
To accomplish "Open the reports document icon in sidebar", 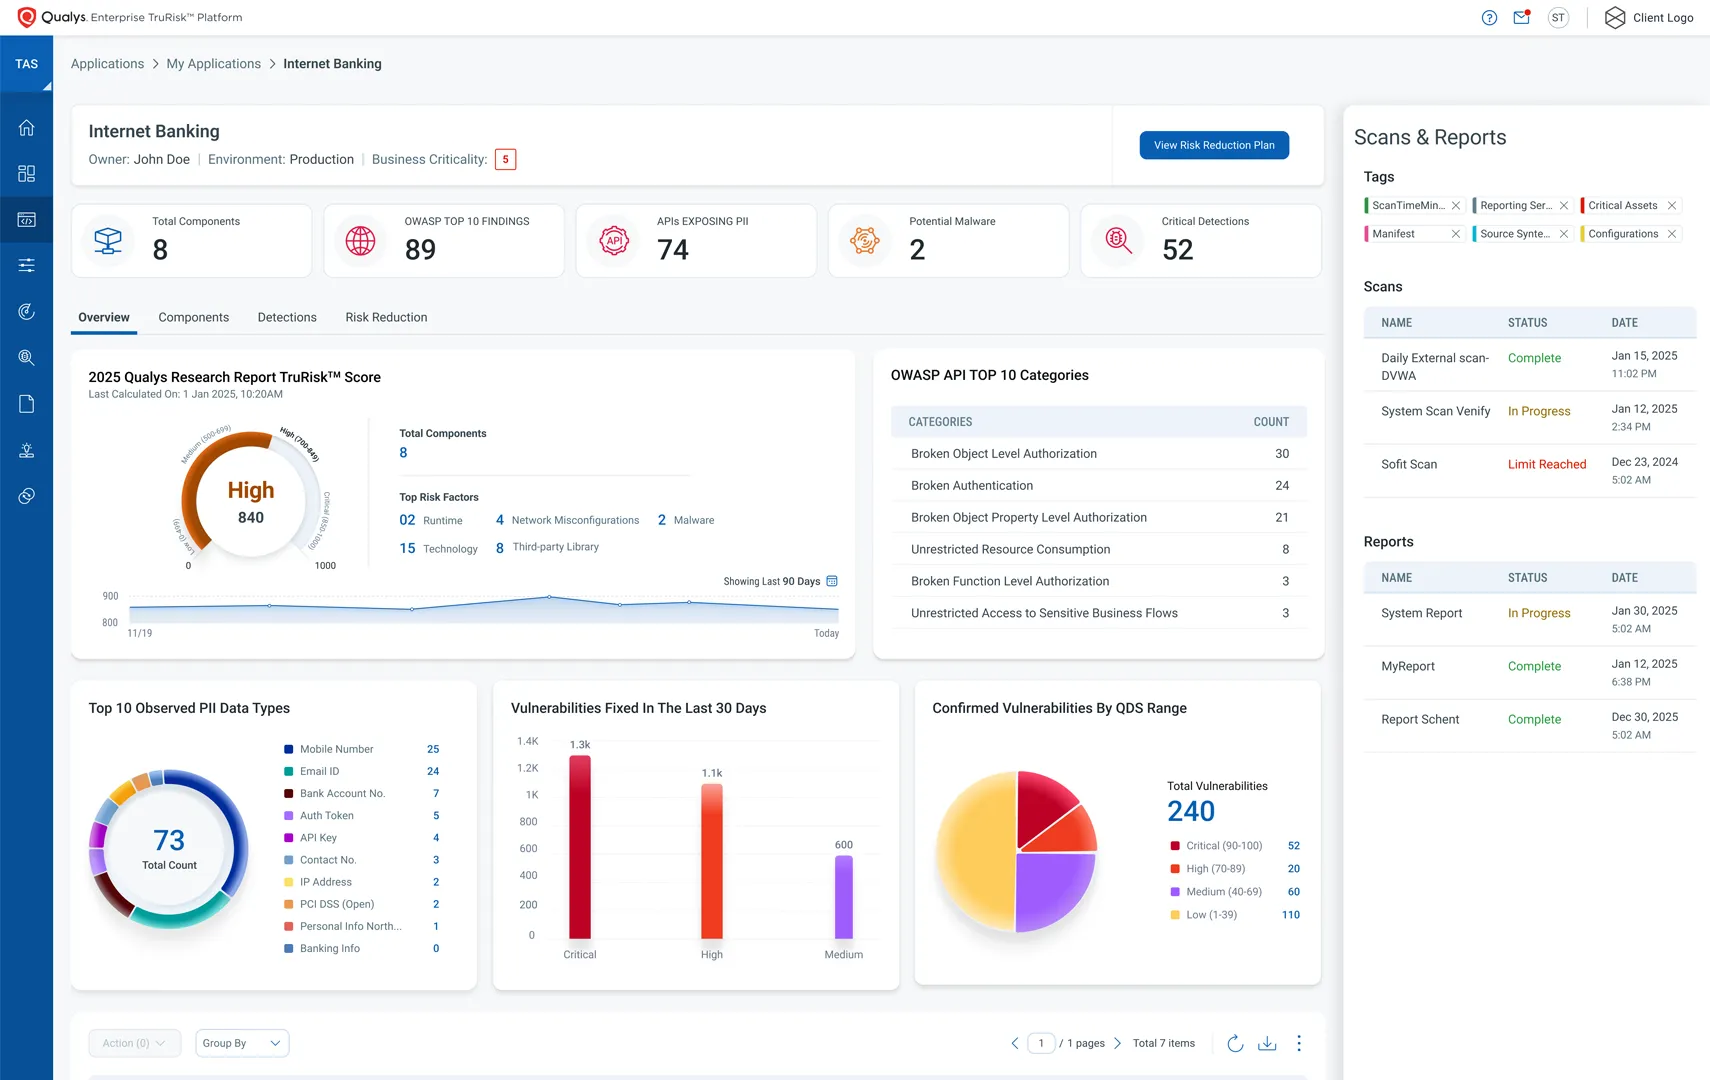I will (27, 403).
